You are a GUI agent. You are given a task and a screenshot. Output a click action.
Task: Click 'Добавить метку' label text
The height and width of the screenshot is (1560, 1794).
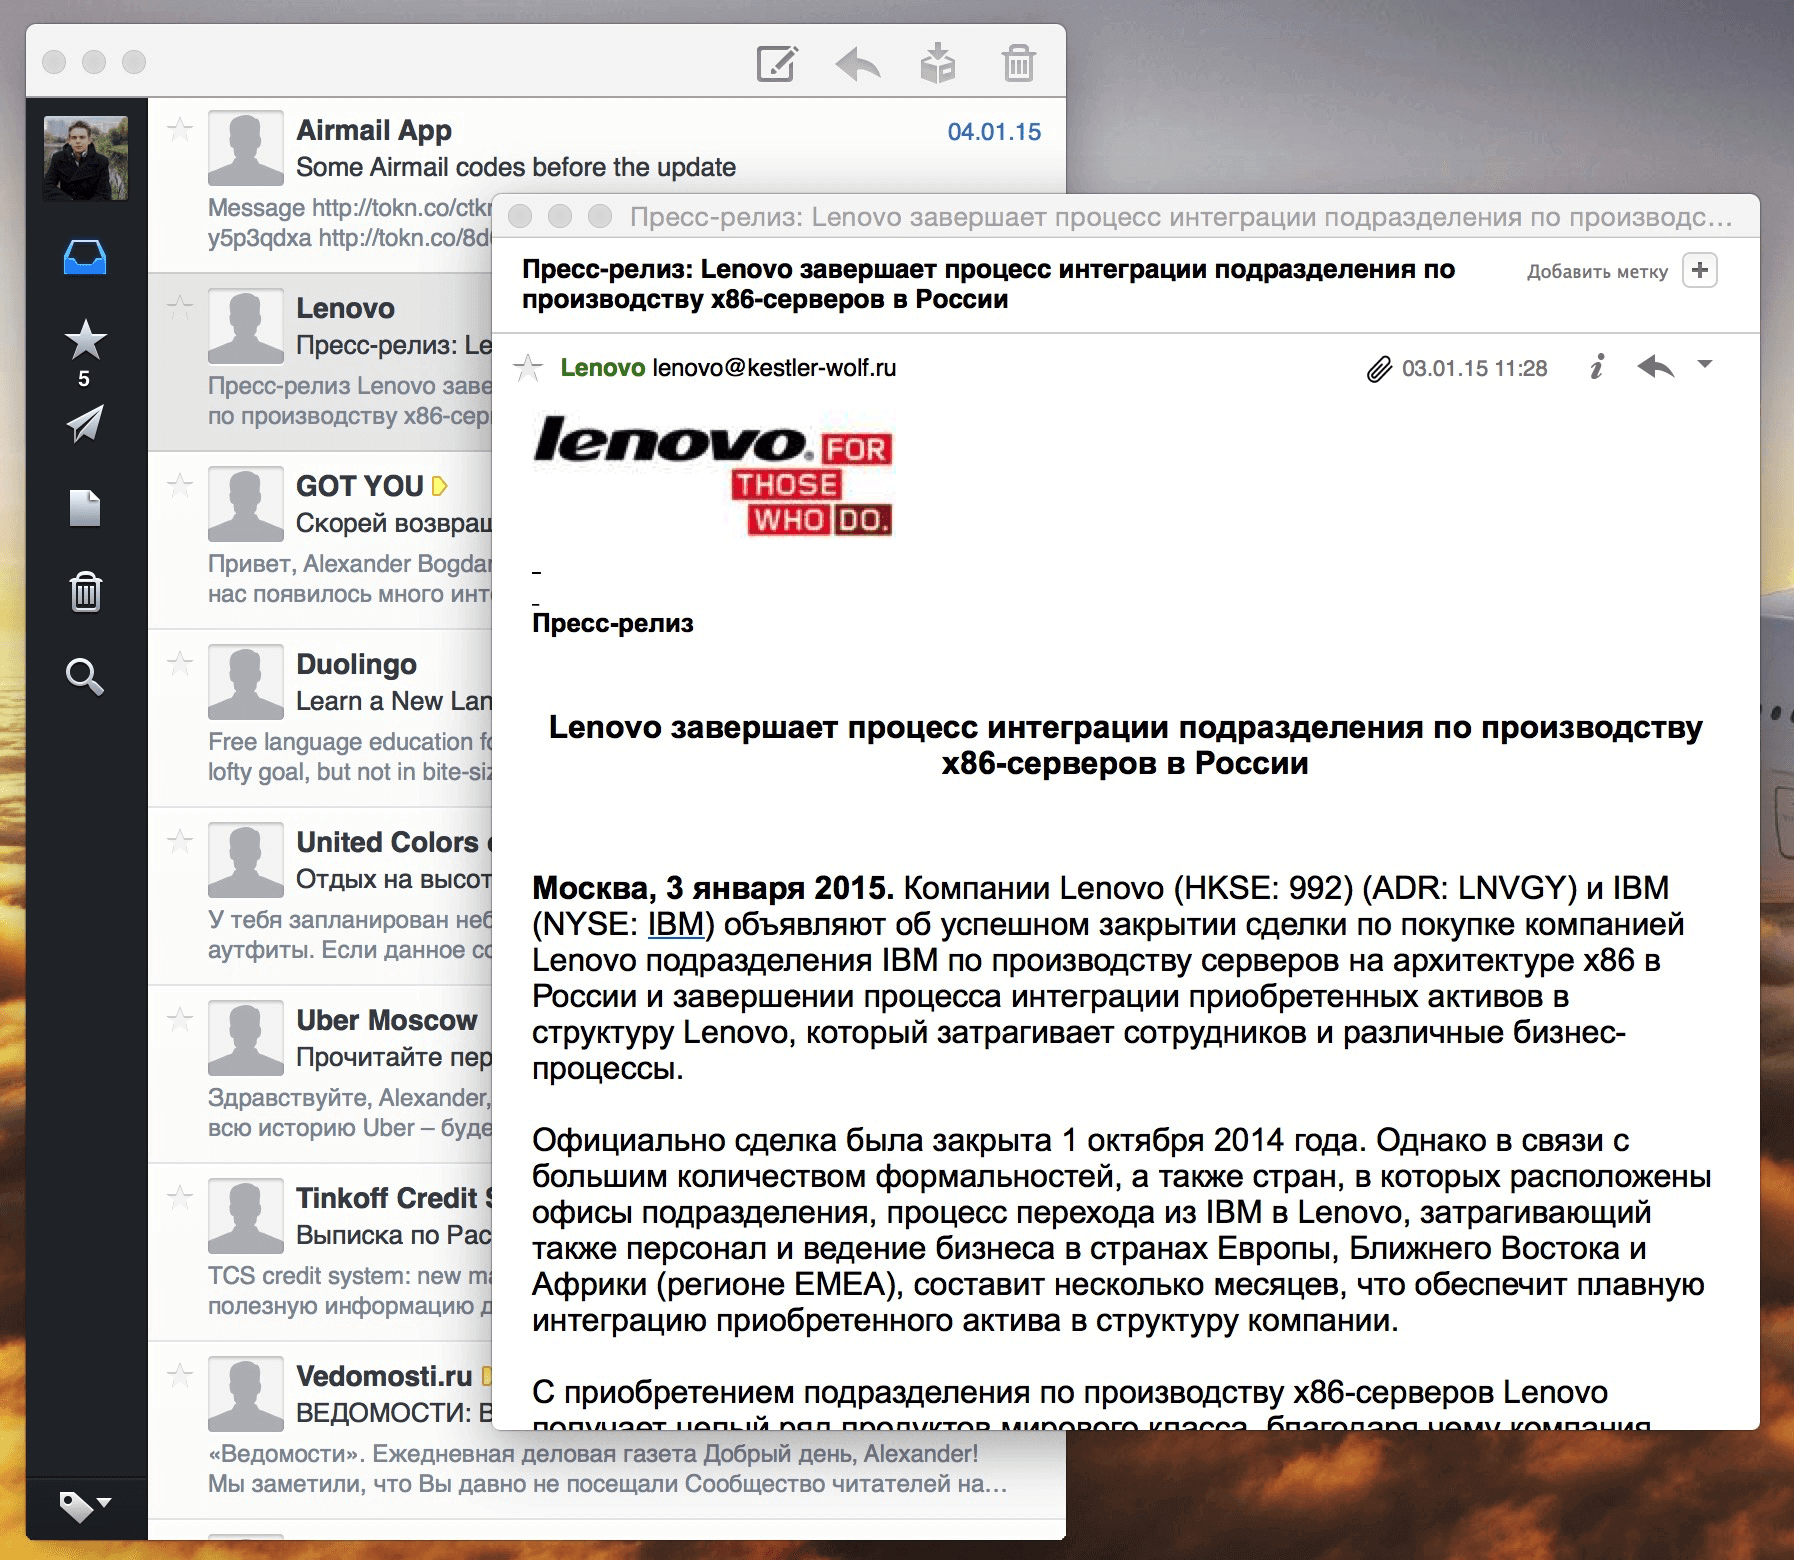[1597, 271]
